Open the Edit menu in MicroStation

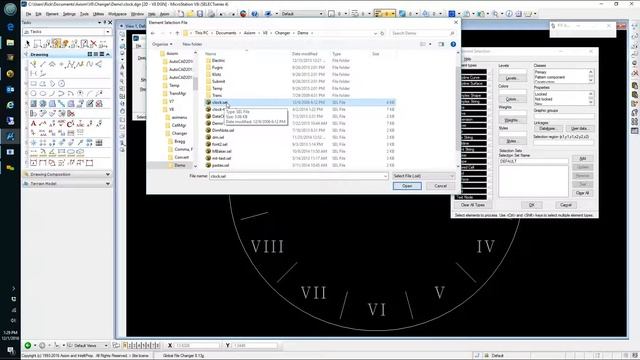point(38,14)
